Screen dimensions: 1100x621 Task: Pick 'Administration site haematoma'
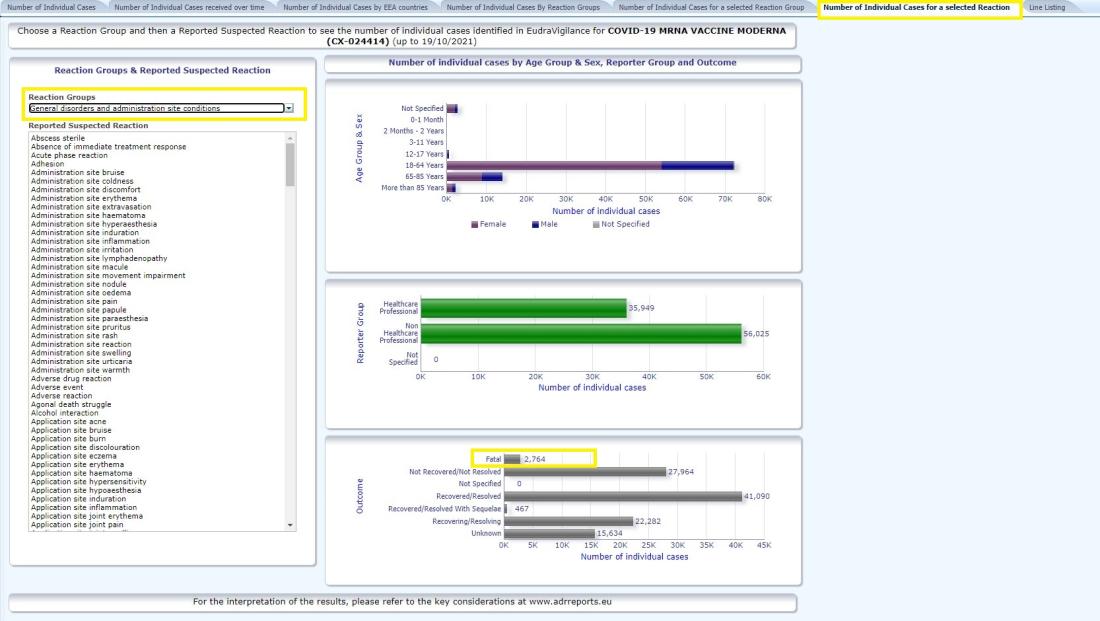(88, 215)
